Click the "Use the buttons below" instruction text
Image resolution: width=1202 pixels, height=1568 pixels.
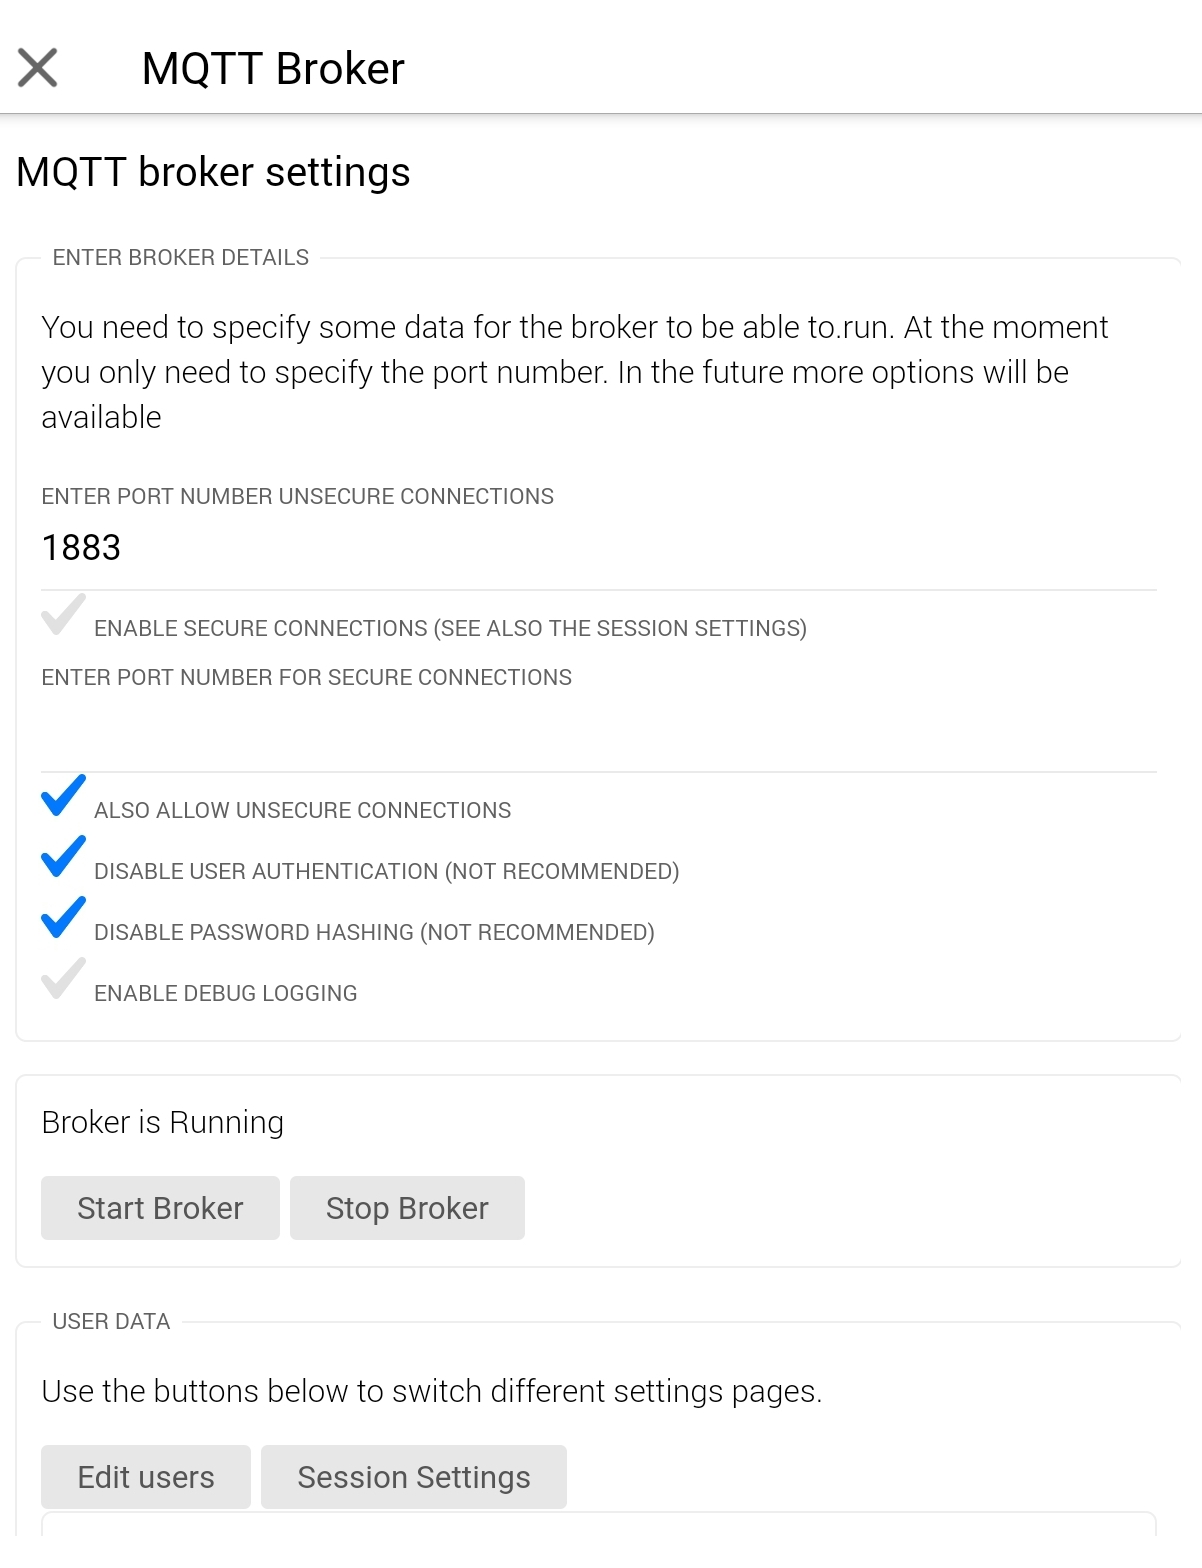pyautogui.click(x=431, y=1391)
